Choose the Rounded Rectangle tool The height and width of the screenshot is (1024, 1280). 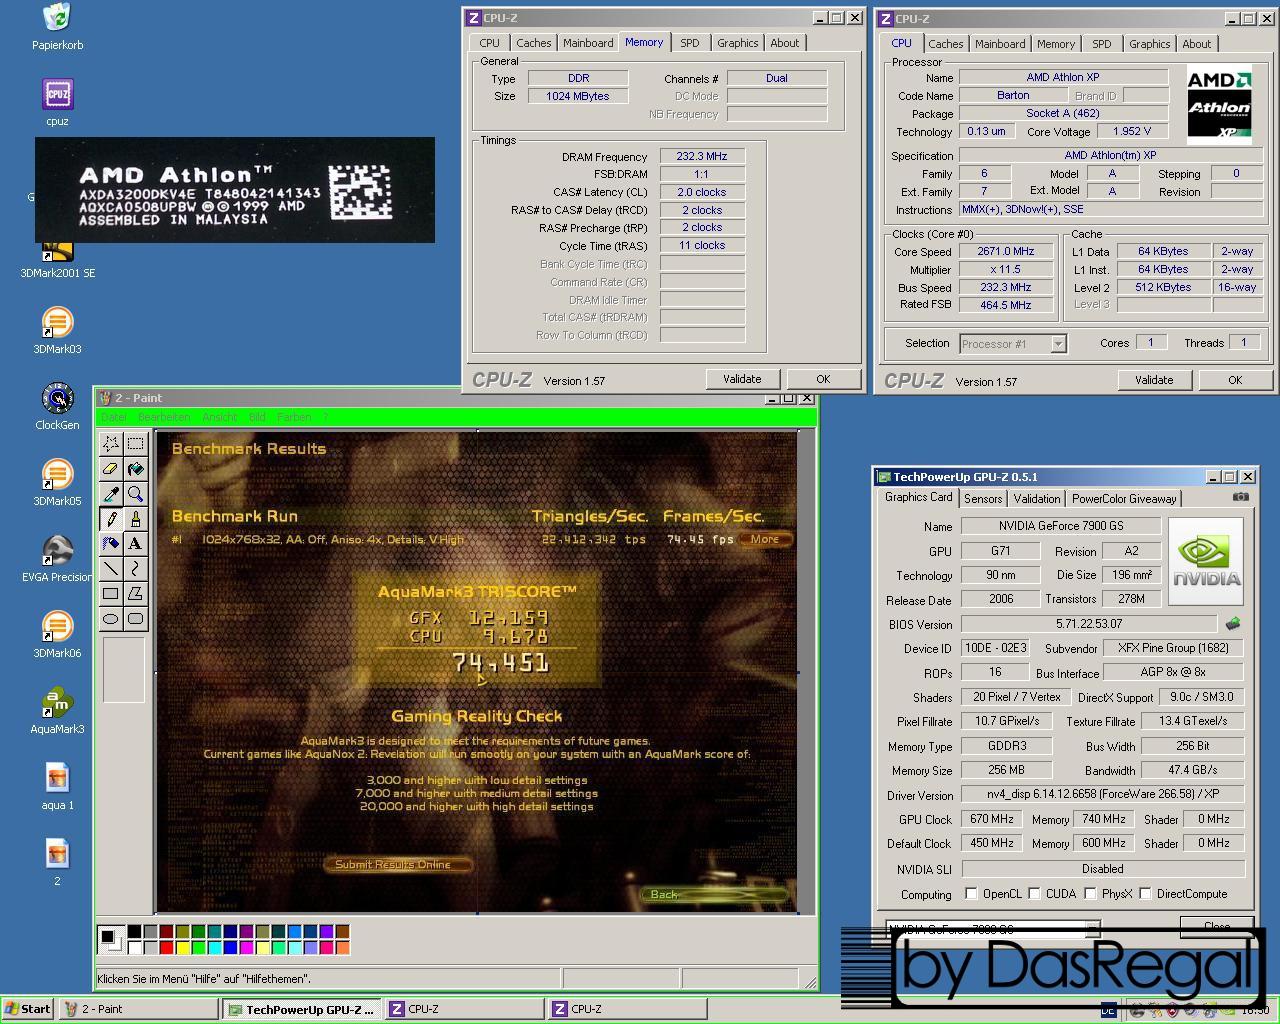(135, 618)
